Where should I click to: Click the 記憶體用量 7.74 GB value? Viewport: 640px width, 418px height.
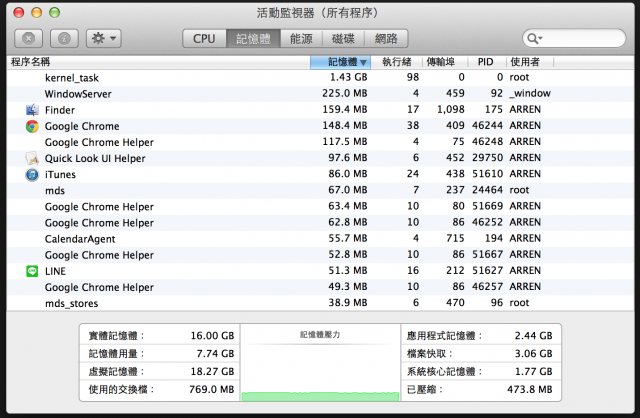(x=215, y=354)
